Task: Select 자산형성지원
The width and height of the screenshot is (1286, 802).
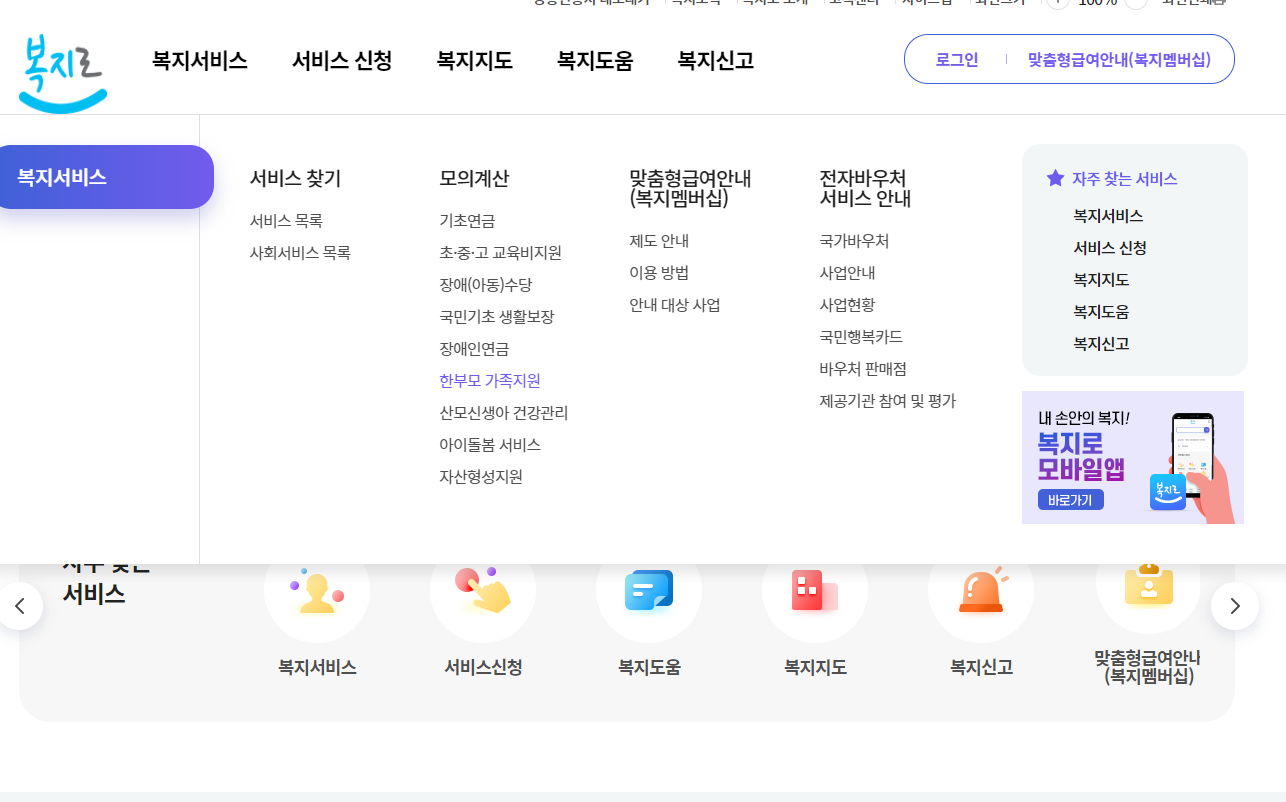Action: (481, 476)
